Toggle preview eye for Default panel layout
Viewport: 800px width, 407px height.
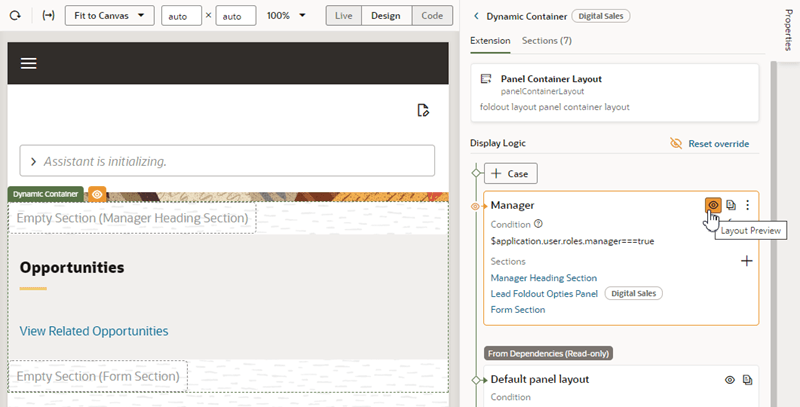[730, 379]
